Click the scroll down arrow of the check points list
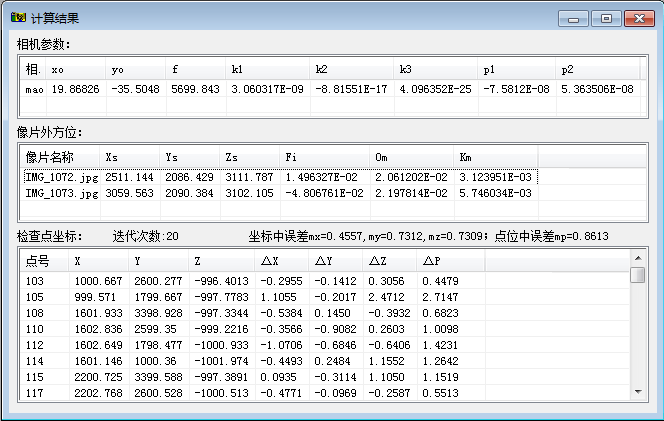 click(638, 392)
